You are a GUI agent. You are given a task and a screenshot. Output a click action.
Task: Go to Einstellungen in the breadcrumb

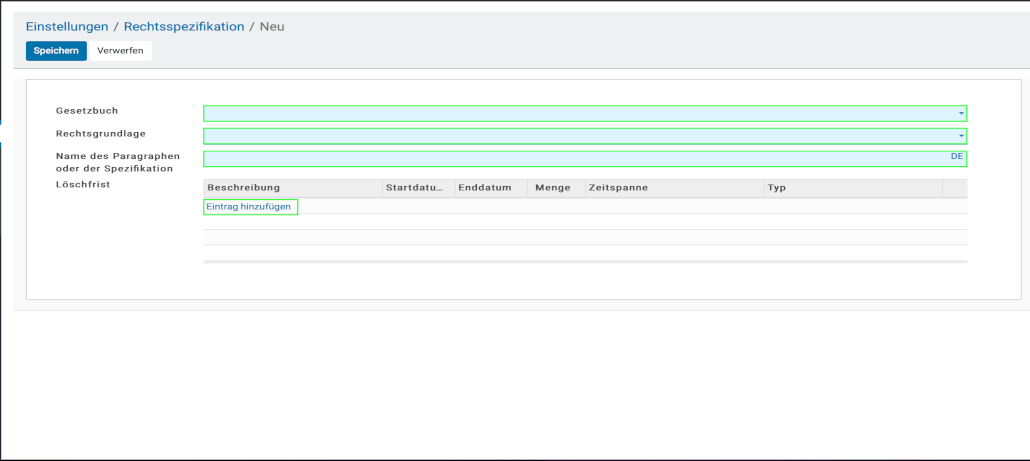(67, 27)
